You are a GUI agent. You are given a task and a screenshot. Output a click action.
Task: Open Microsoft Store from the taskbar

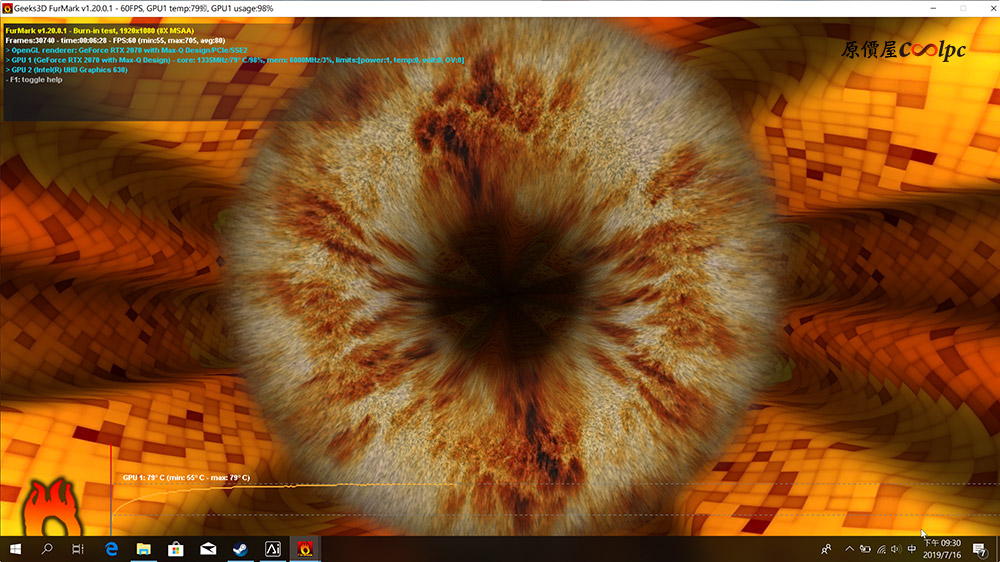click(176, 549)
